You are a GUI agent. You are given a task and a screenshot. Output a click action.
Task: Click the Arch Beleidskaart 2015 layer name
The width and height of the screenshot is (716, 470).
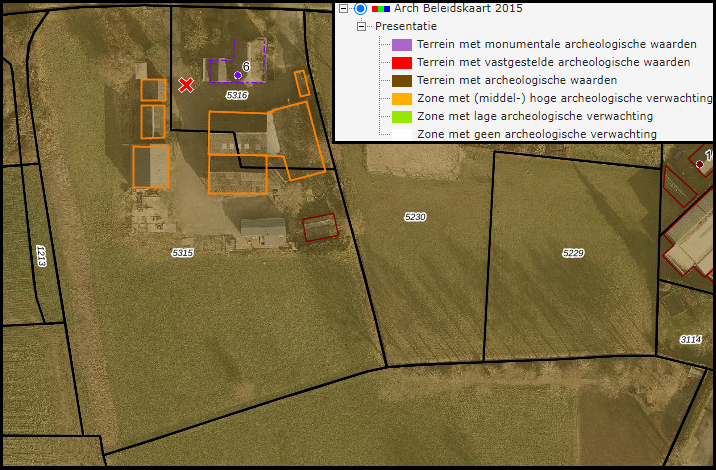[443, 8]
